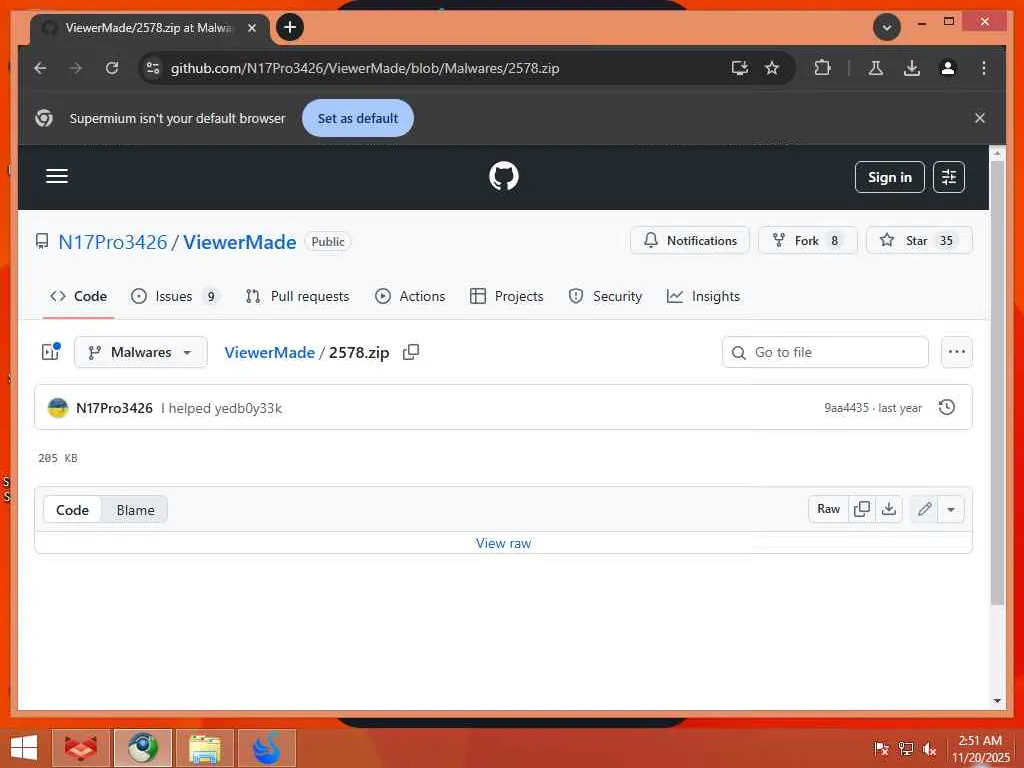Open a new browser tab
The image size is (1024, 768).
(290, 27)
